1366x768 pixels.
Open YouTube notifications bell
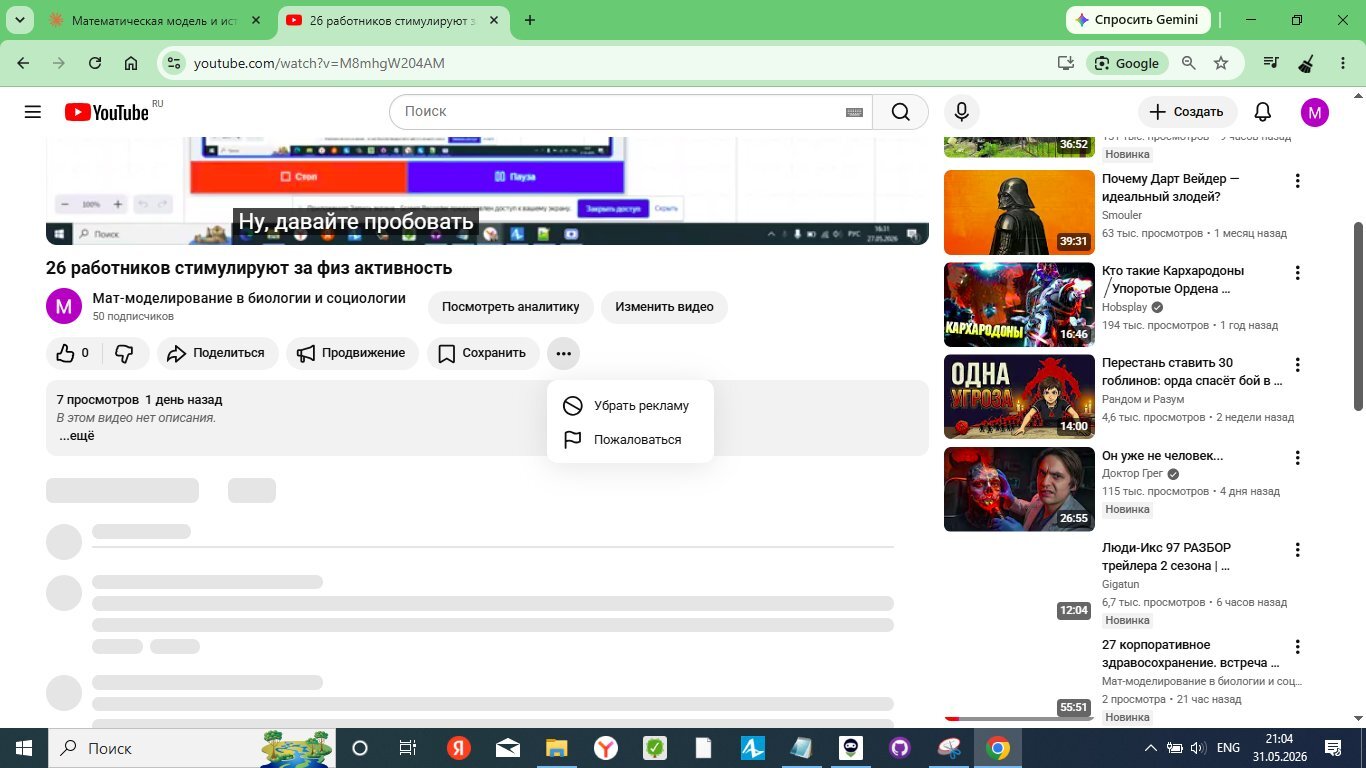pos(1263,112)
